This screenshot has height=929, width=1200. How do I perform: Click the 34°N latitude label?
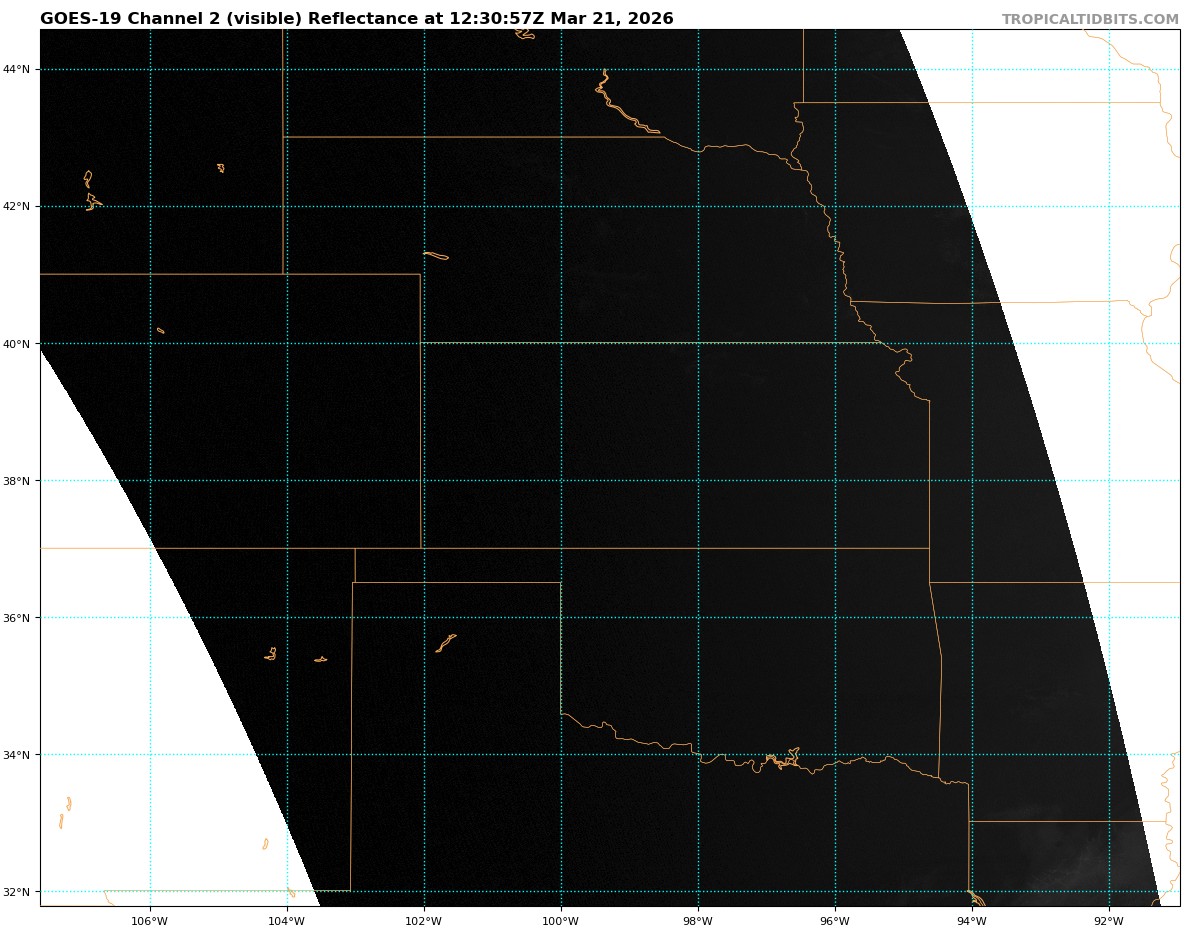(17, 754)
